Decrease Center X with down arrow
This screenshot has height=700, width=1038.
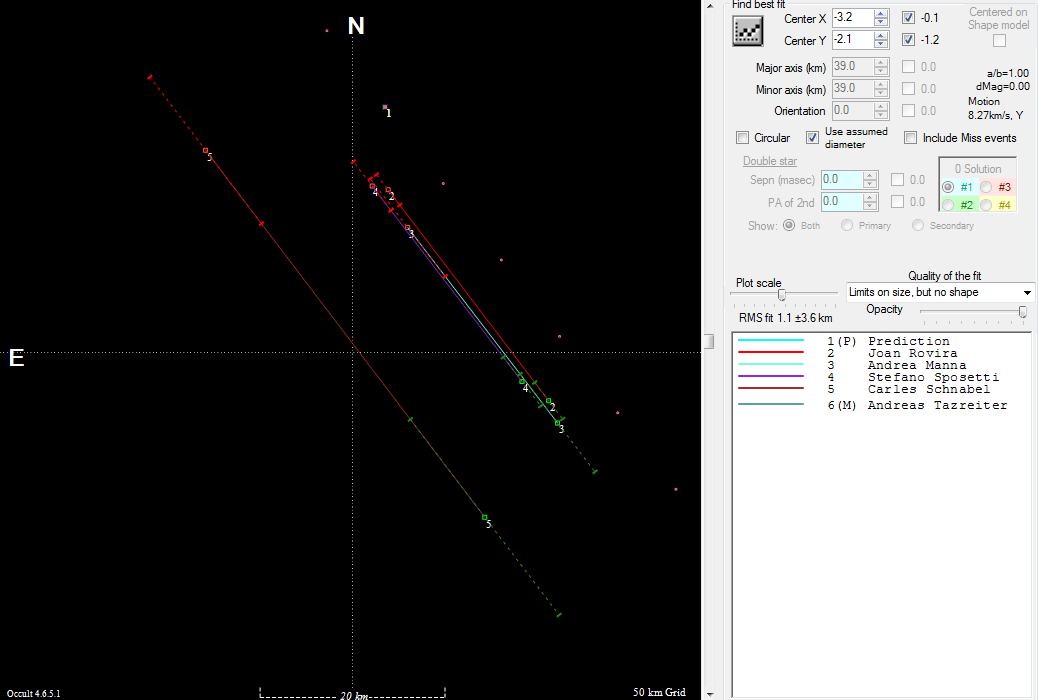(x=880, y=22)
